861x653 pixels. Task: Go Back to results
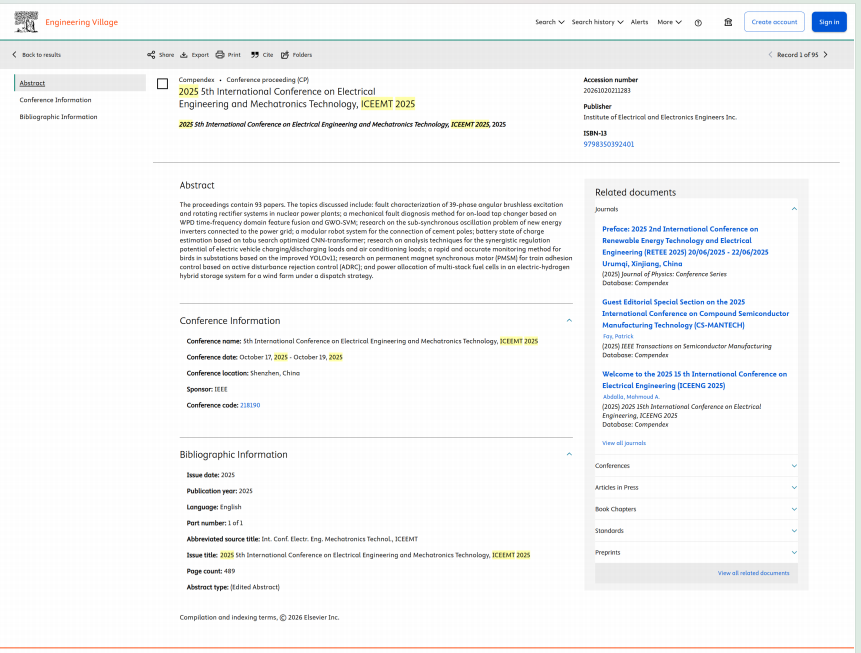pyautogui.click(x=36, y=55)
